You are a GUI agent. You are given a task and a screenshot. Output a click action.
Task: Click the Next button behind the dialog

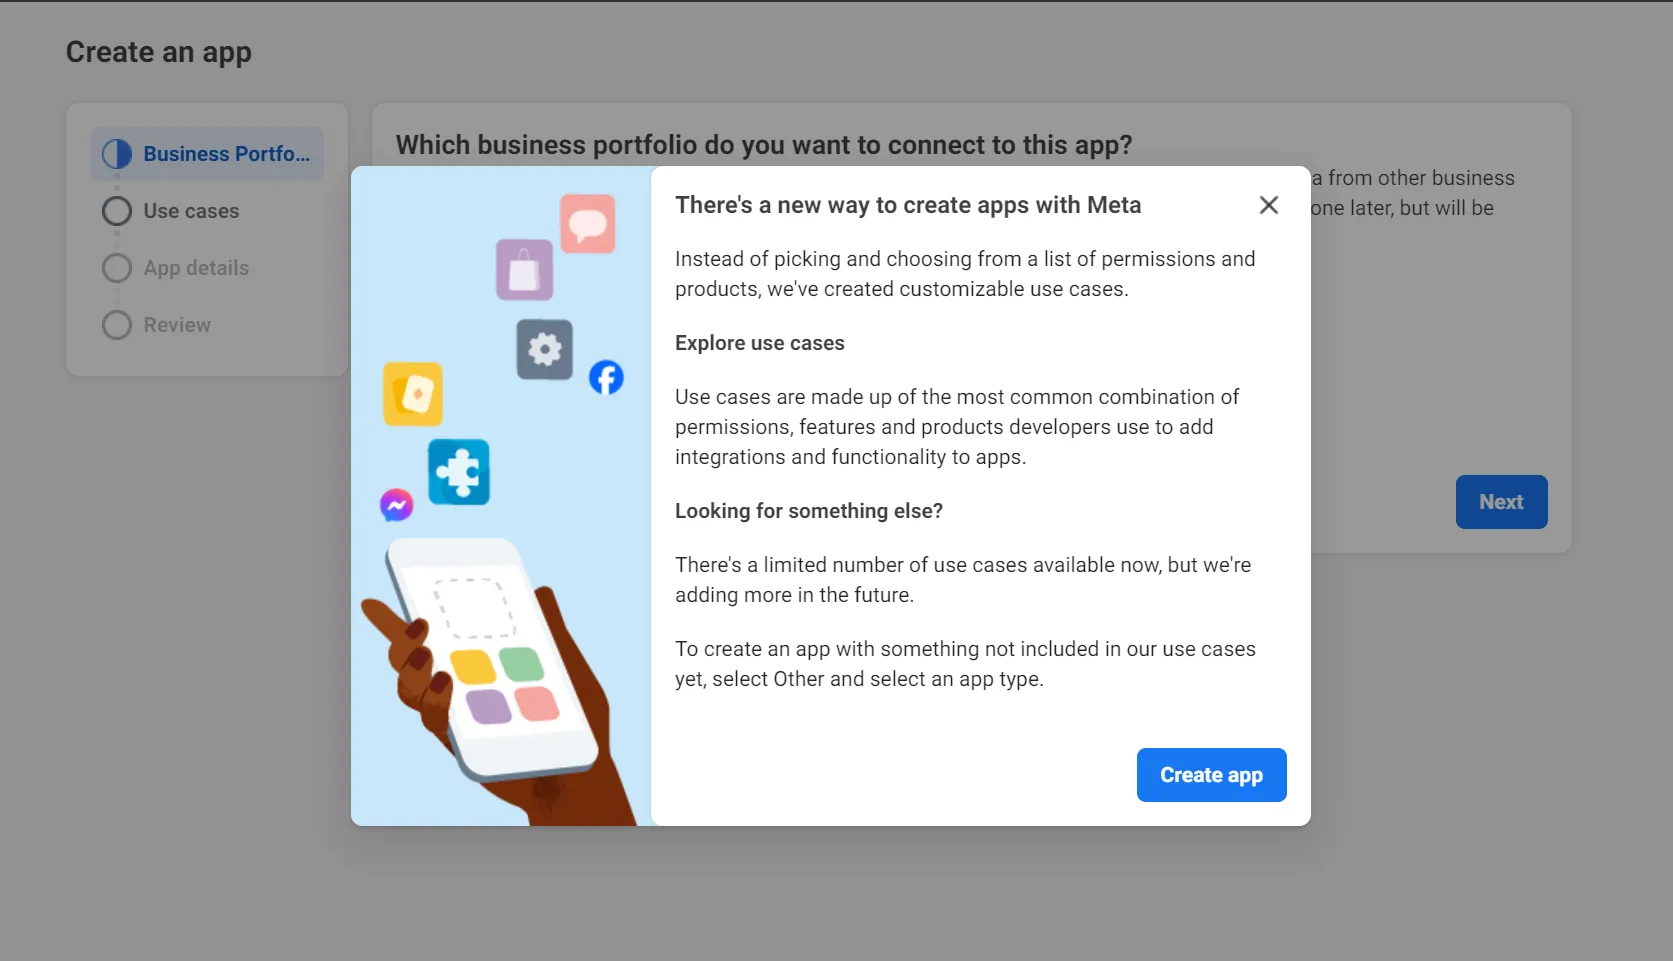pos(1501,502)
